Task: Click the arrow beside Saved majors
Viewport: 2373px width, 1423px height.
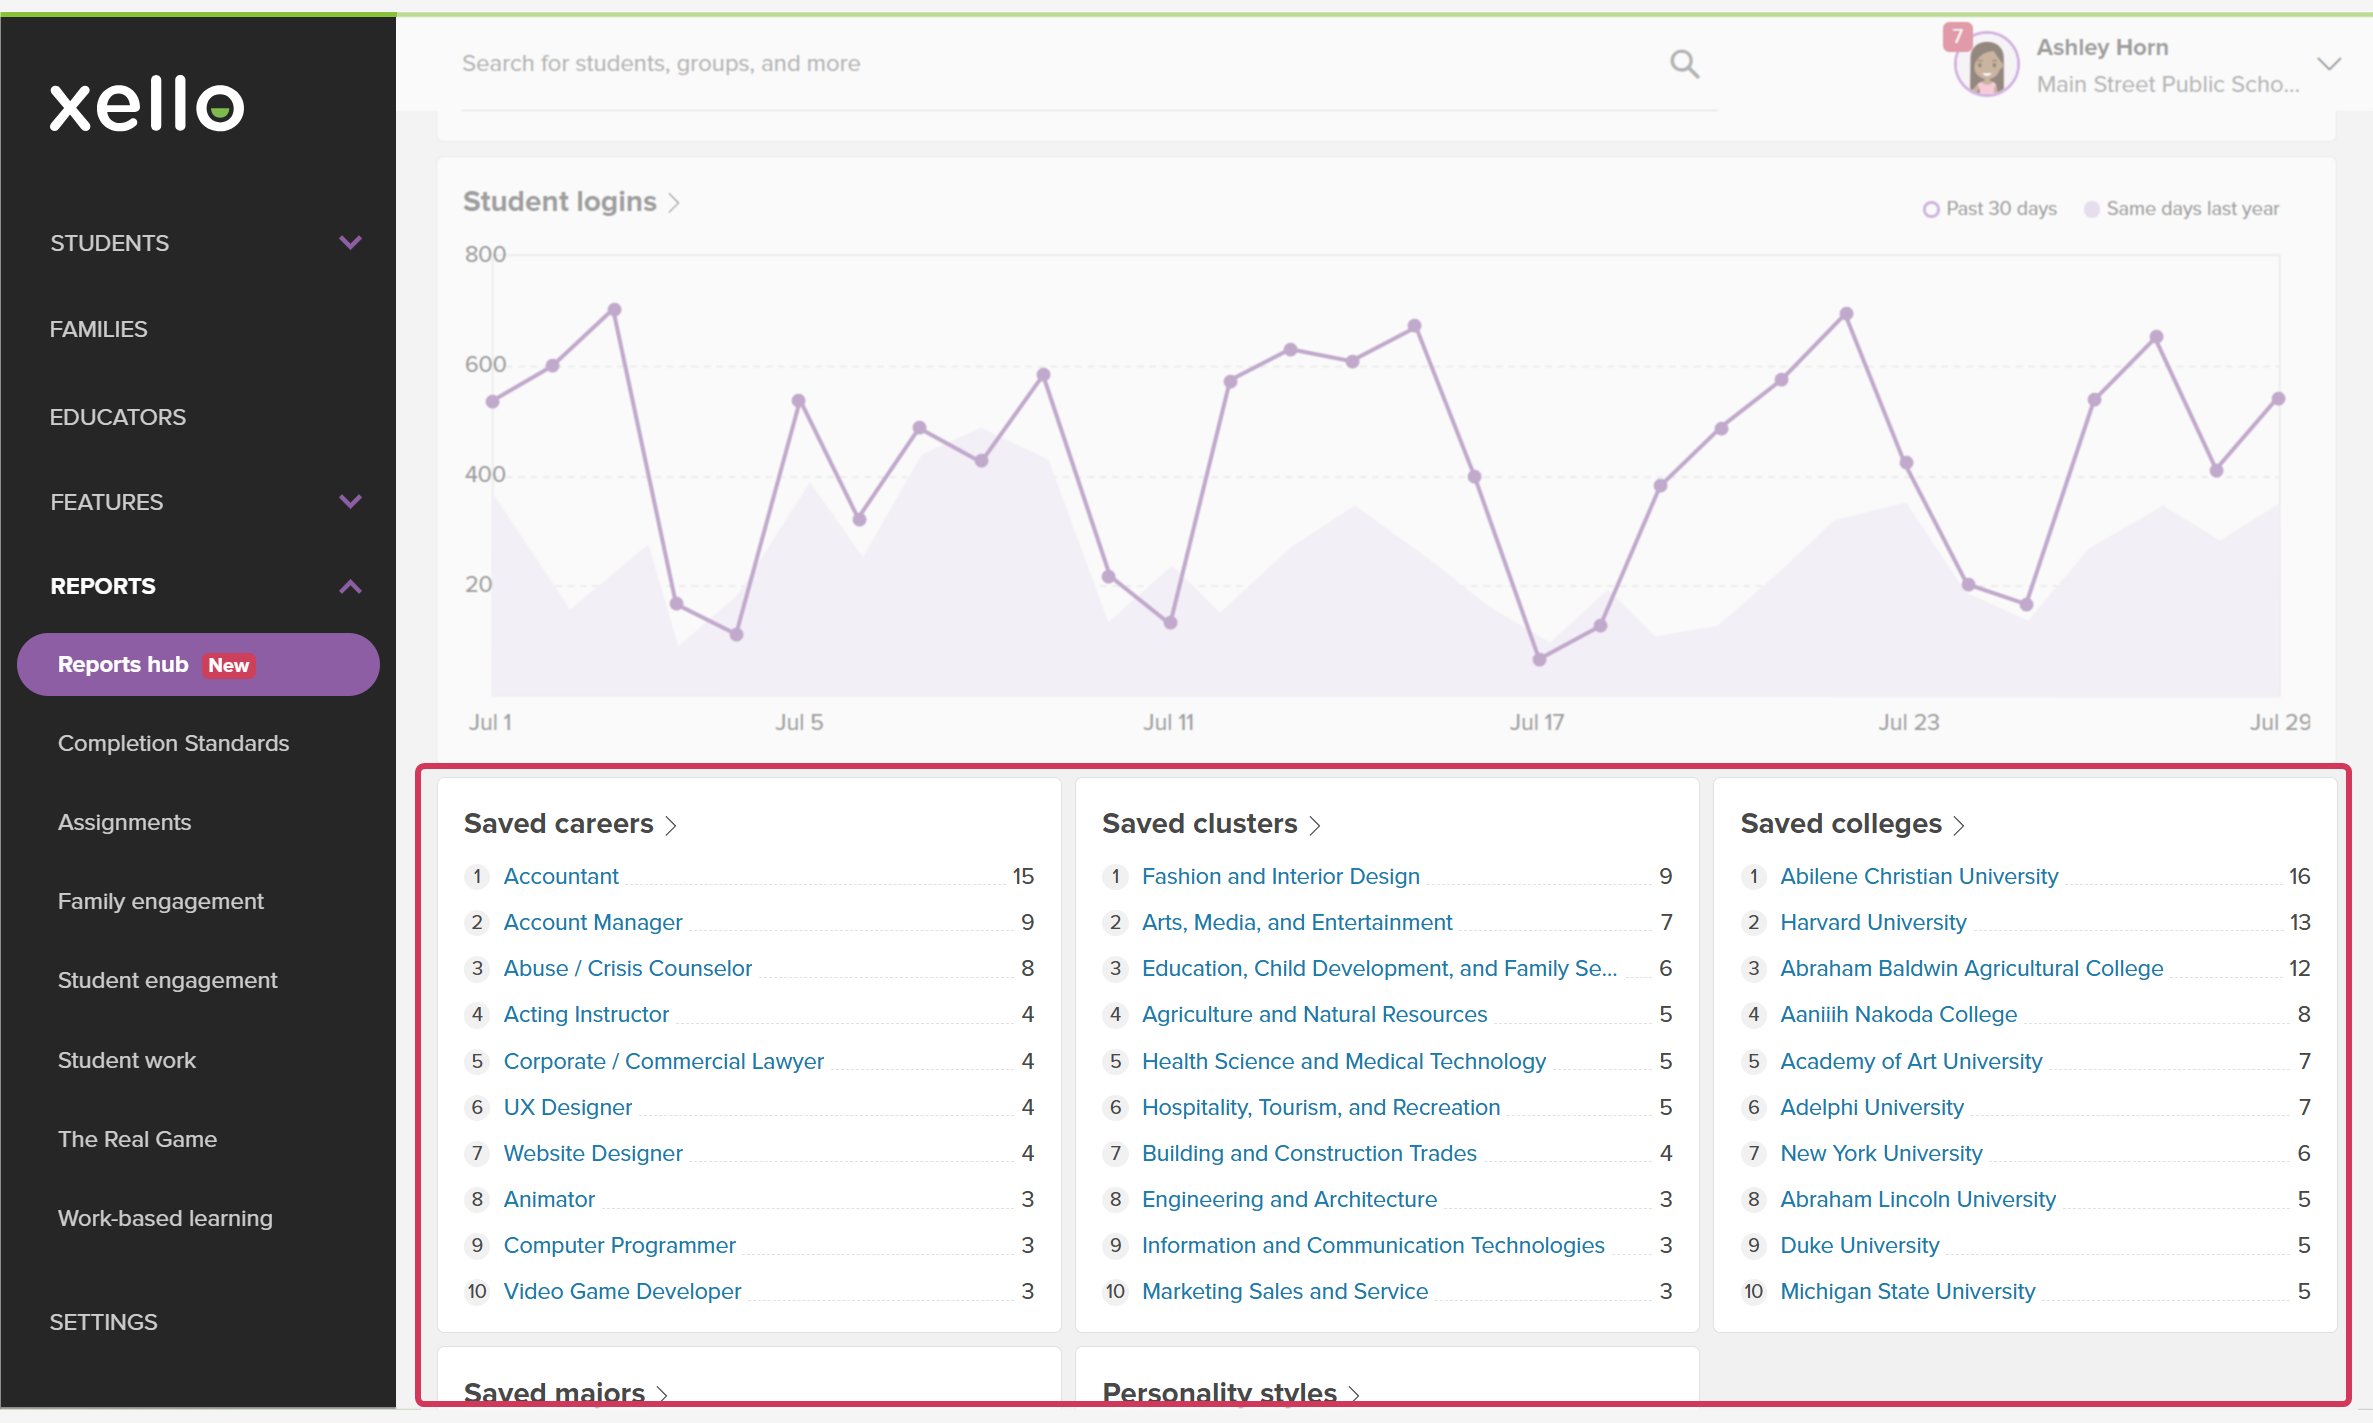Action: point(662,1393)
